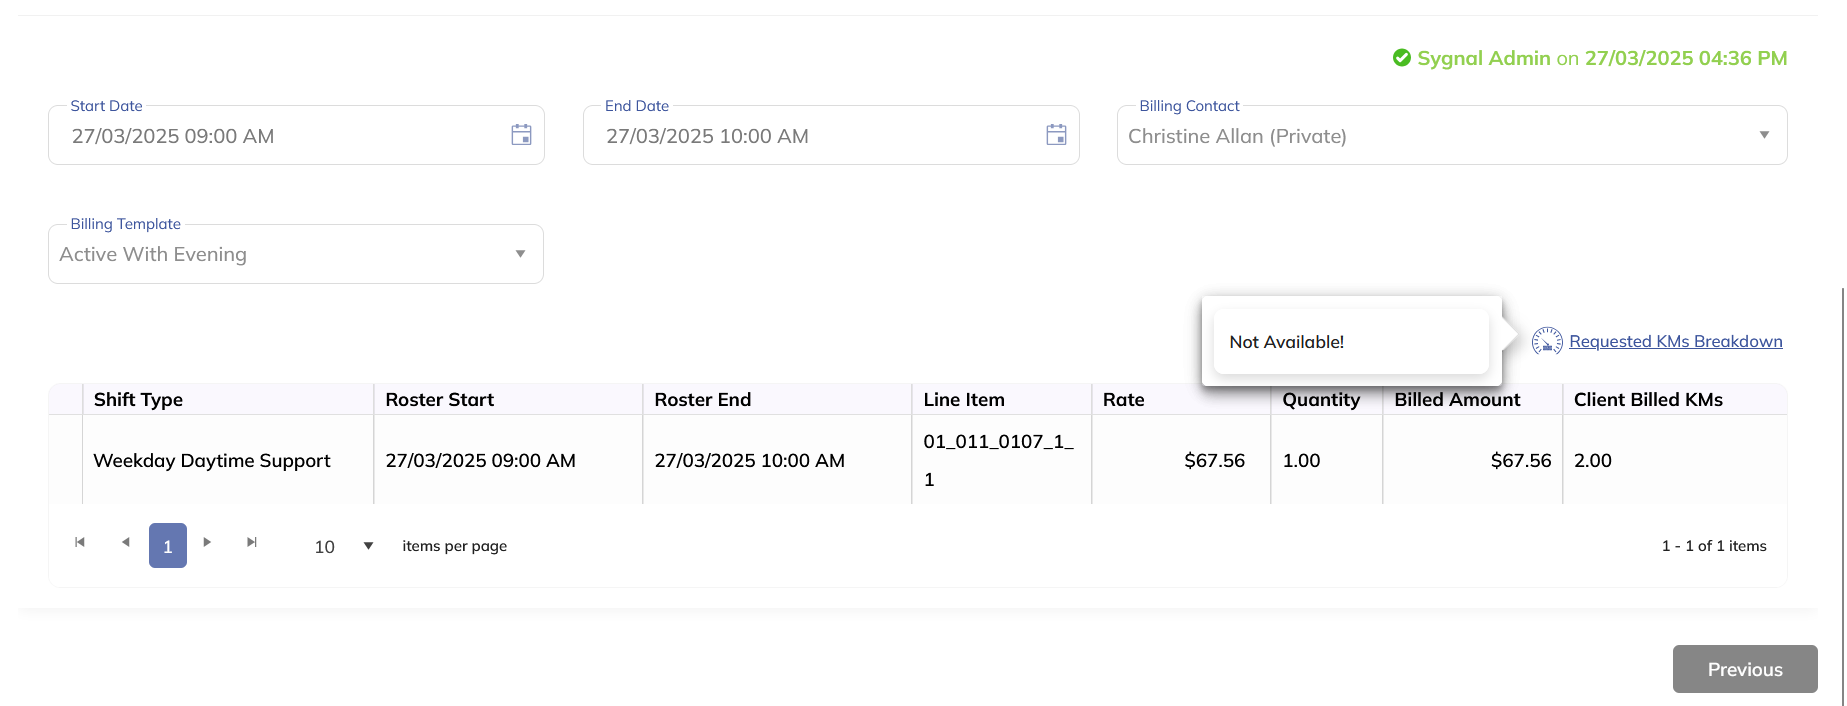Select the Weekday Daytime Support row
This screenshot has width=1847, height=706.
212,461
